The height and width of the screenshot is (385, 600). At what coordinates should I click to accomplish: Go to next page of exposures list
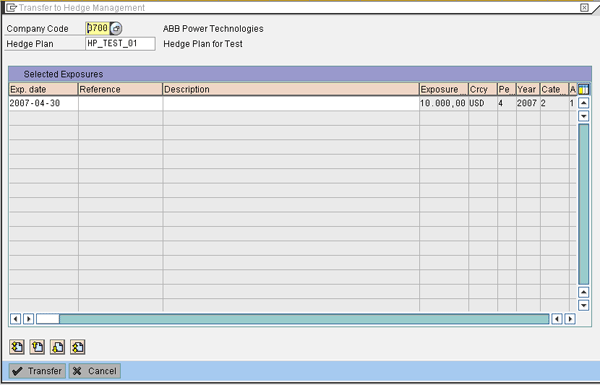[57, 347]
